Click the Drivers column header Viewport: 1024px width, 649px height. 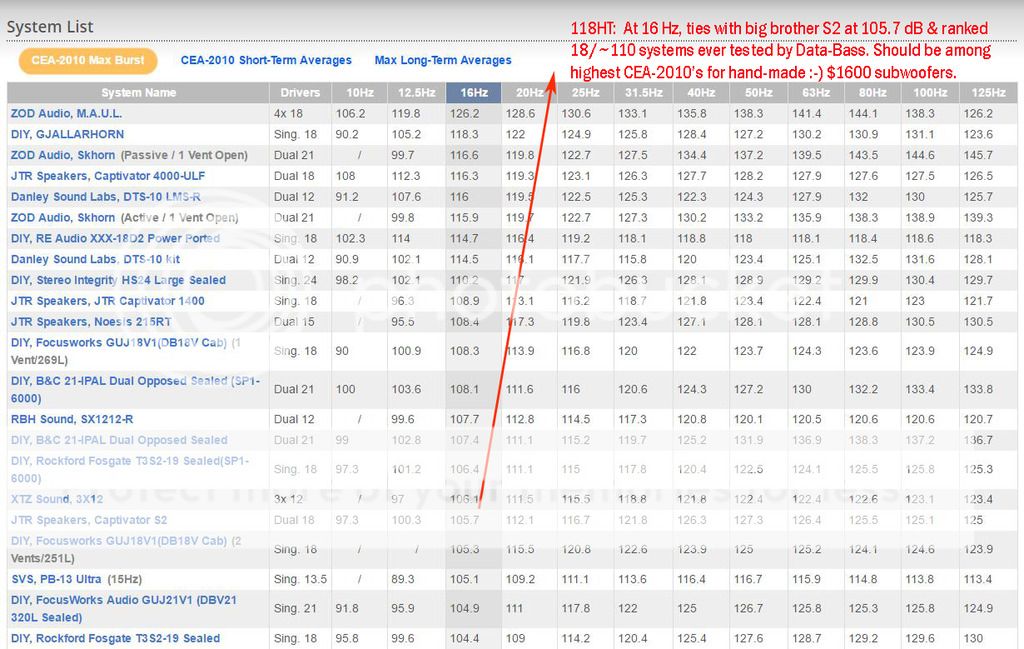tap(300, 92)
